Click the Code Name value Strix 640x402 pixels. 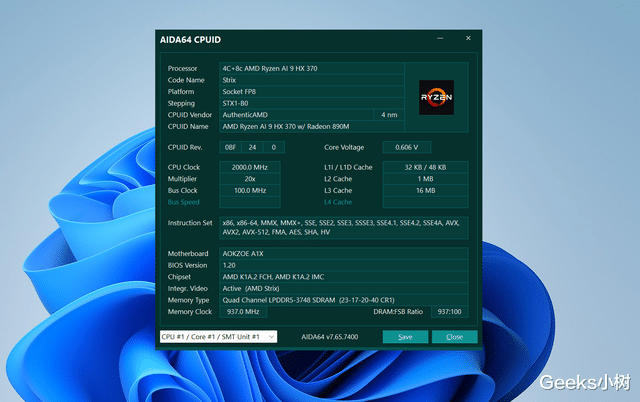click(x=312, y=80)
